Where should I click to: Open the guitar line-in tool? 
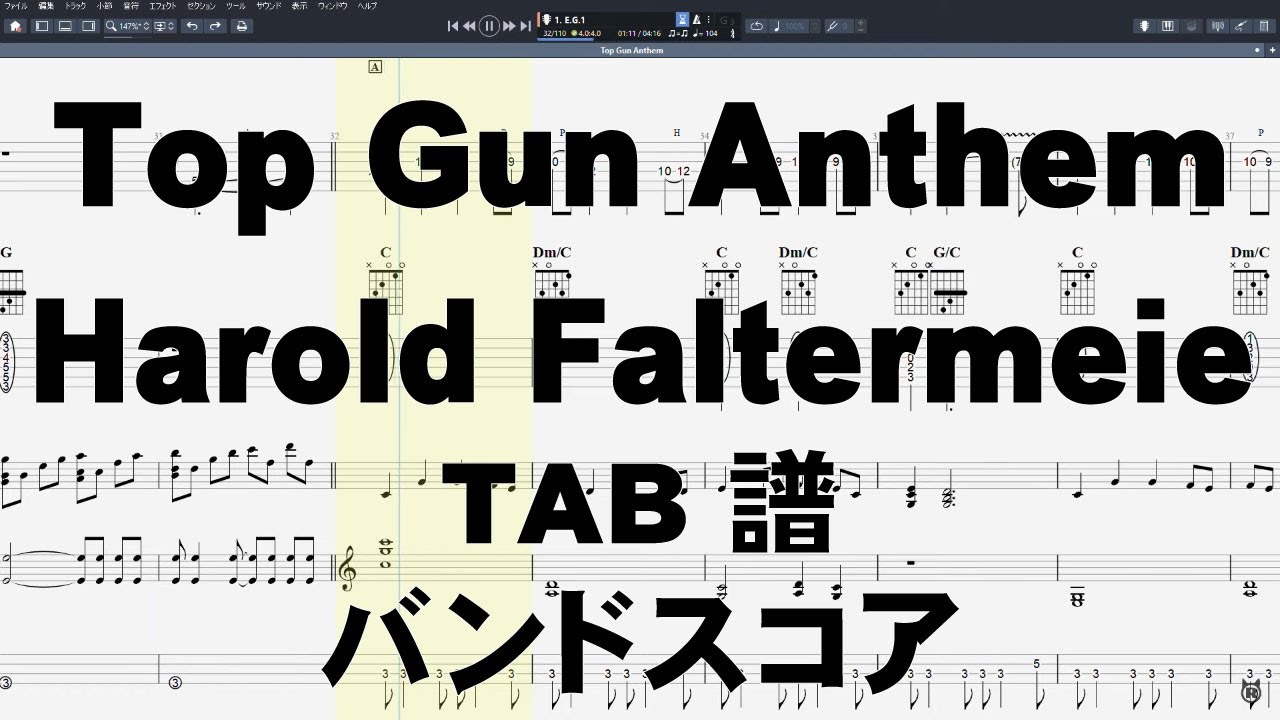click(x=1240, y=26)
